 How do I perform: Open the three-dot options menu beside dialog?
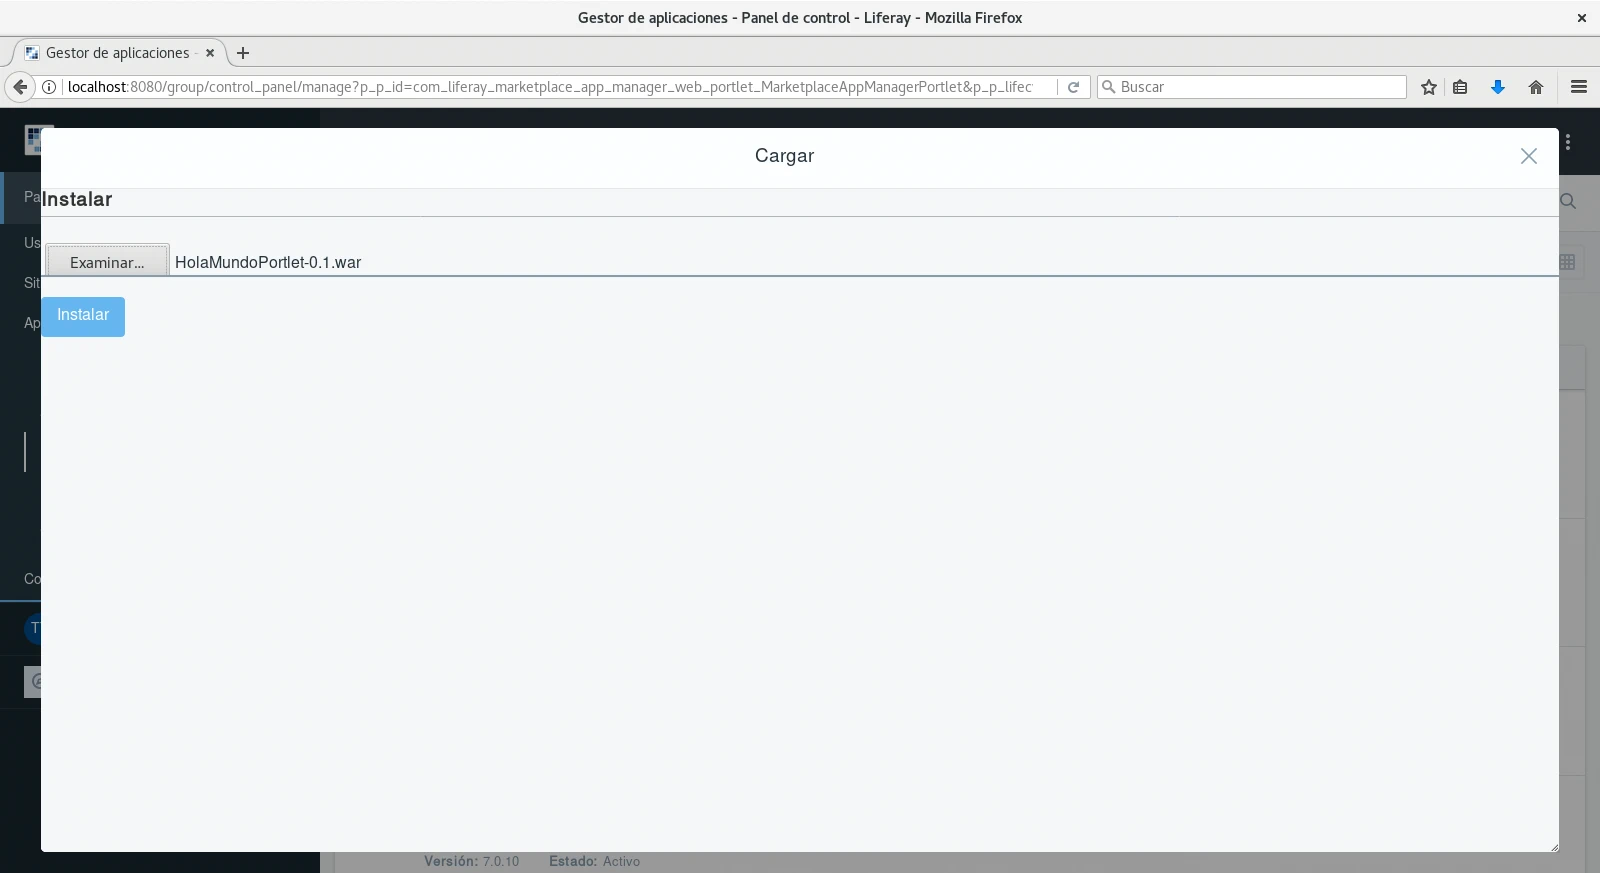click(1568, 142)
